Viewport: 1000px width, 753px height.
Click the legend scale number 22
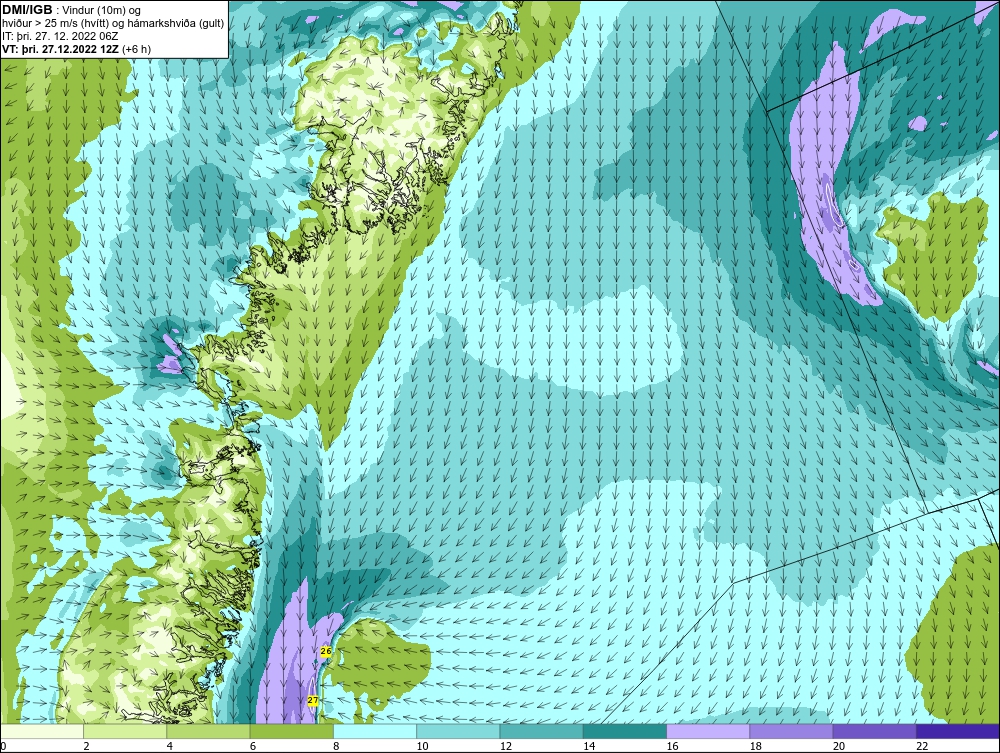922,747
